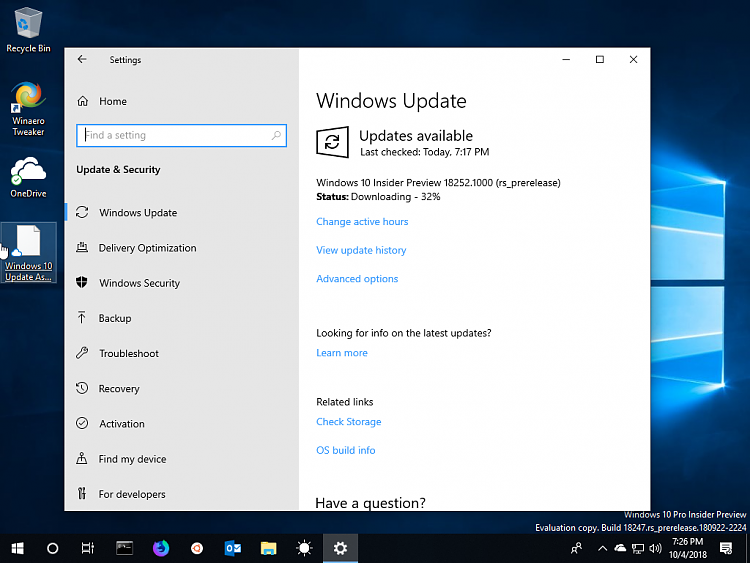Close the Settings window
Viewport: 750px width, 563px height.
click(633, 59)
